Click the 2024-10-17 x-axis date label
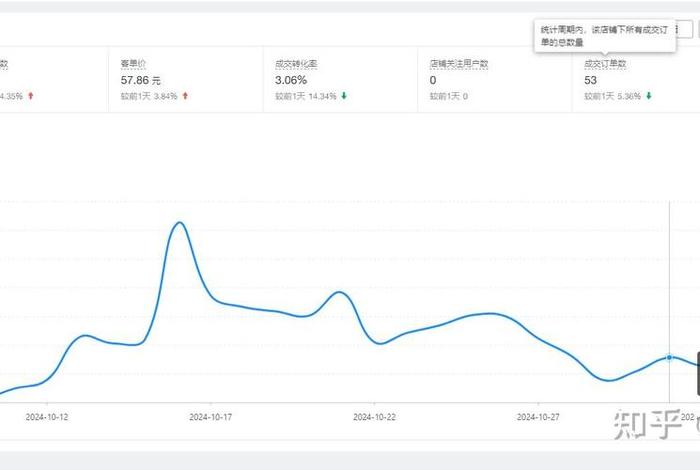The height and width of the screenshot is (470, 700). click(x=211, y=416)
